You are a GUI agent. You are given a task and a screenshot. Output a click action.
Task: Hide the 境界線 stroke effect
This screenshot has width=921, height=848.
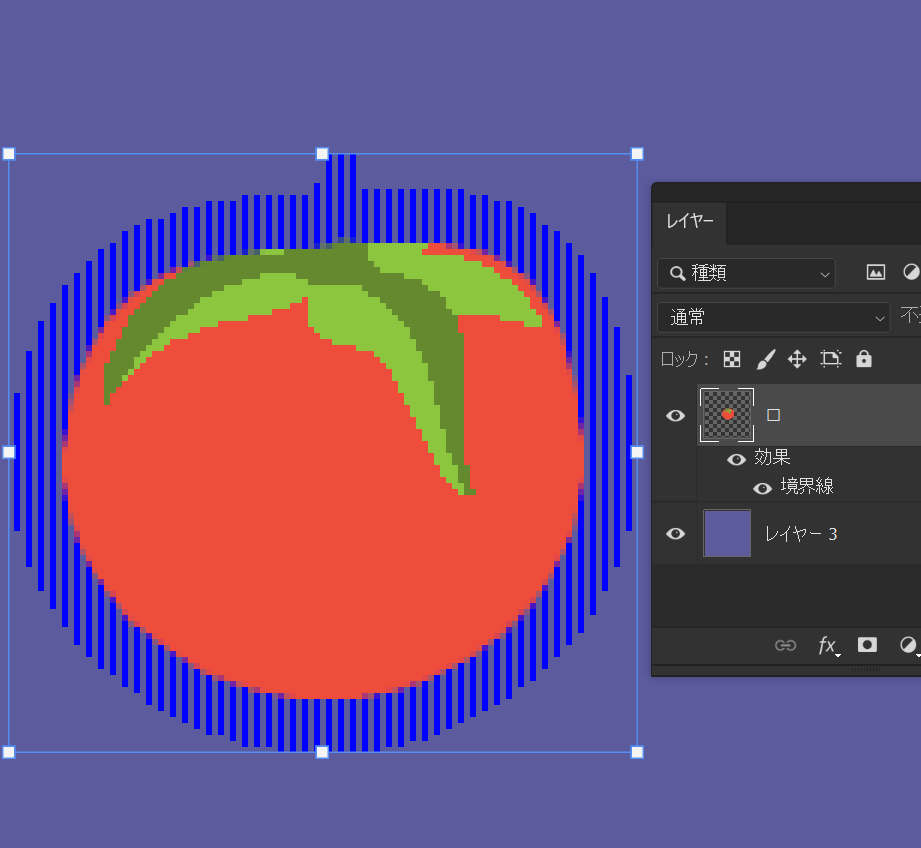(x=762, y=488)
